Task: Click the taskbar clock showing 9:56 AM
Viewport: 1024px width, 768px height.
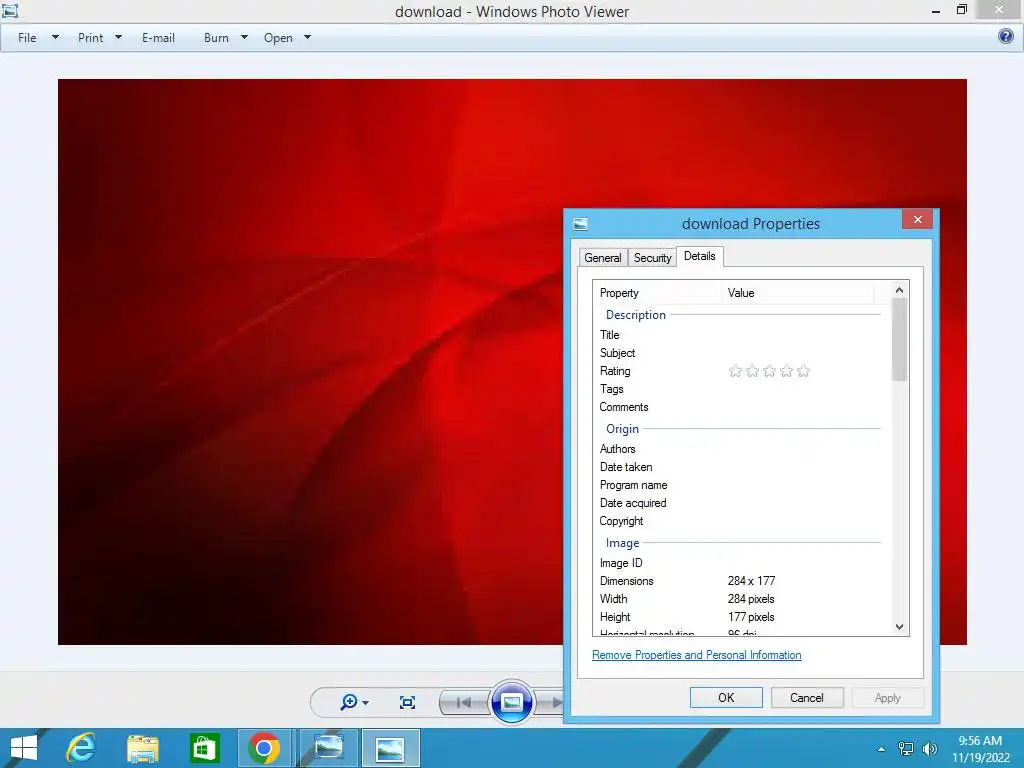Action: (980, 741)
